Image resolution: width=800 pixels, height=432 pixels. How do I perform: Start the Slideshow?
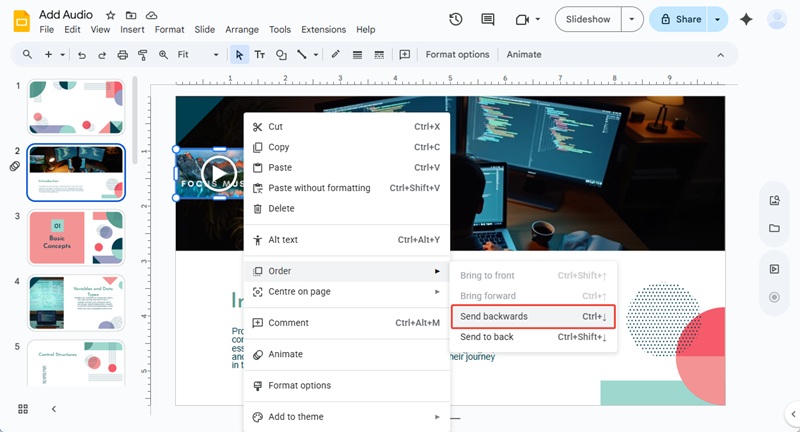click(x=588, y=19)
